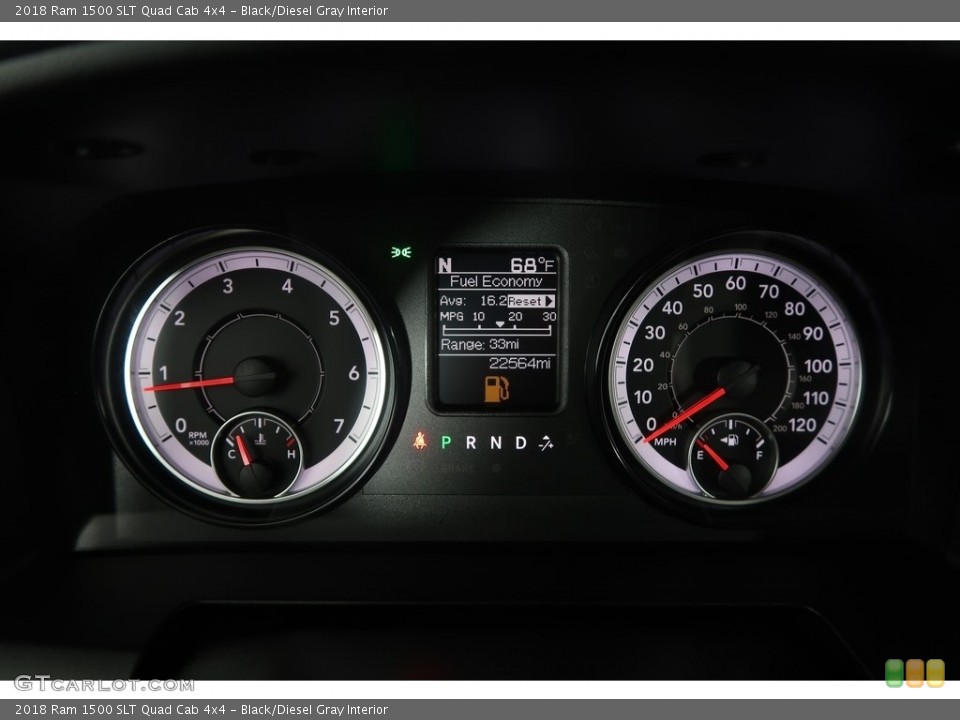Click the C label on temperature gauge
The image size is (960, 720).
click(x=231, y=454)
